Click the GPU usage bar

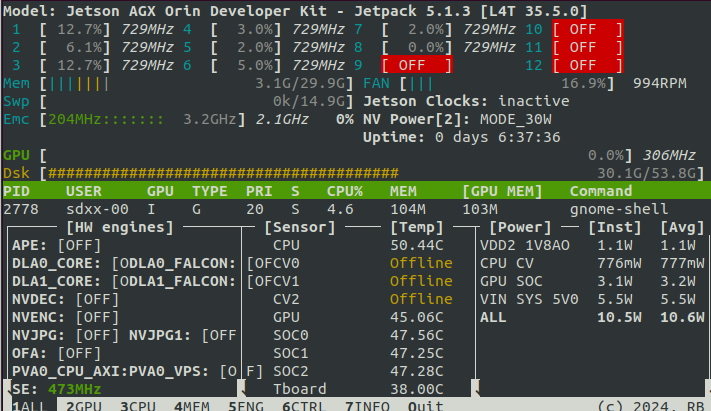[336, 155]
